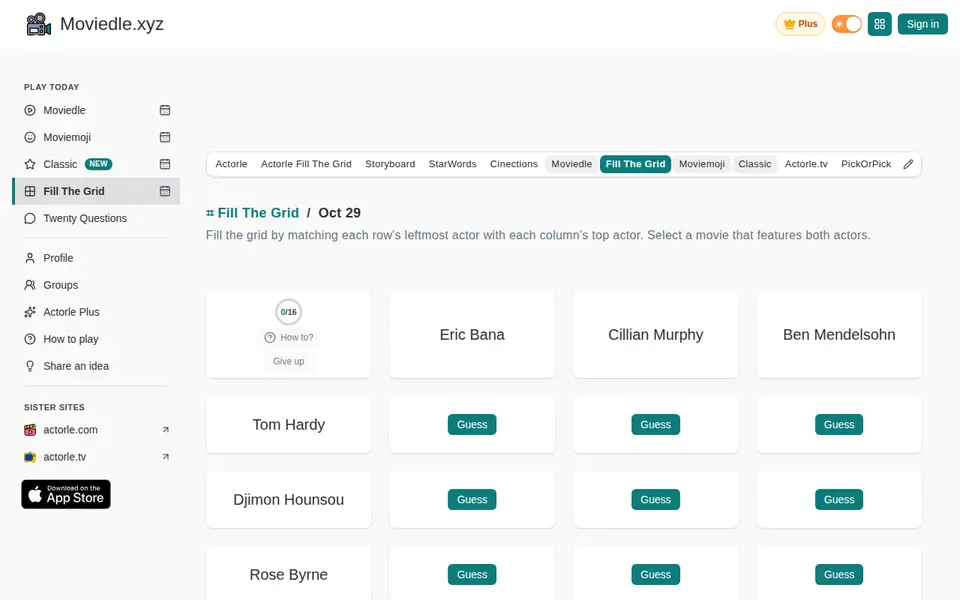Click the pencil edit tabs icon
The width and height of the screenshot is (960, 600).
click(x=908, y=164)
